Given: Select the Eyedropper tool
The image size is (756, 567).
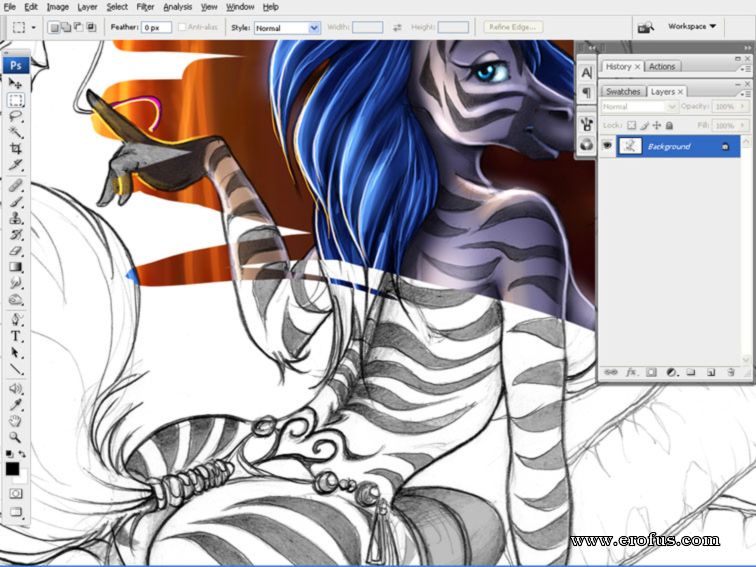Looking at the screenshot, I should (15, 405).
